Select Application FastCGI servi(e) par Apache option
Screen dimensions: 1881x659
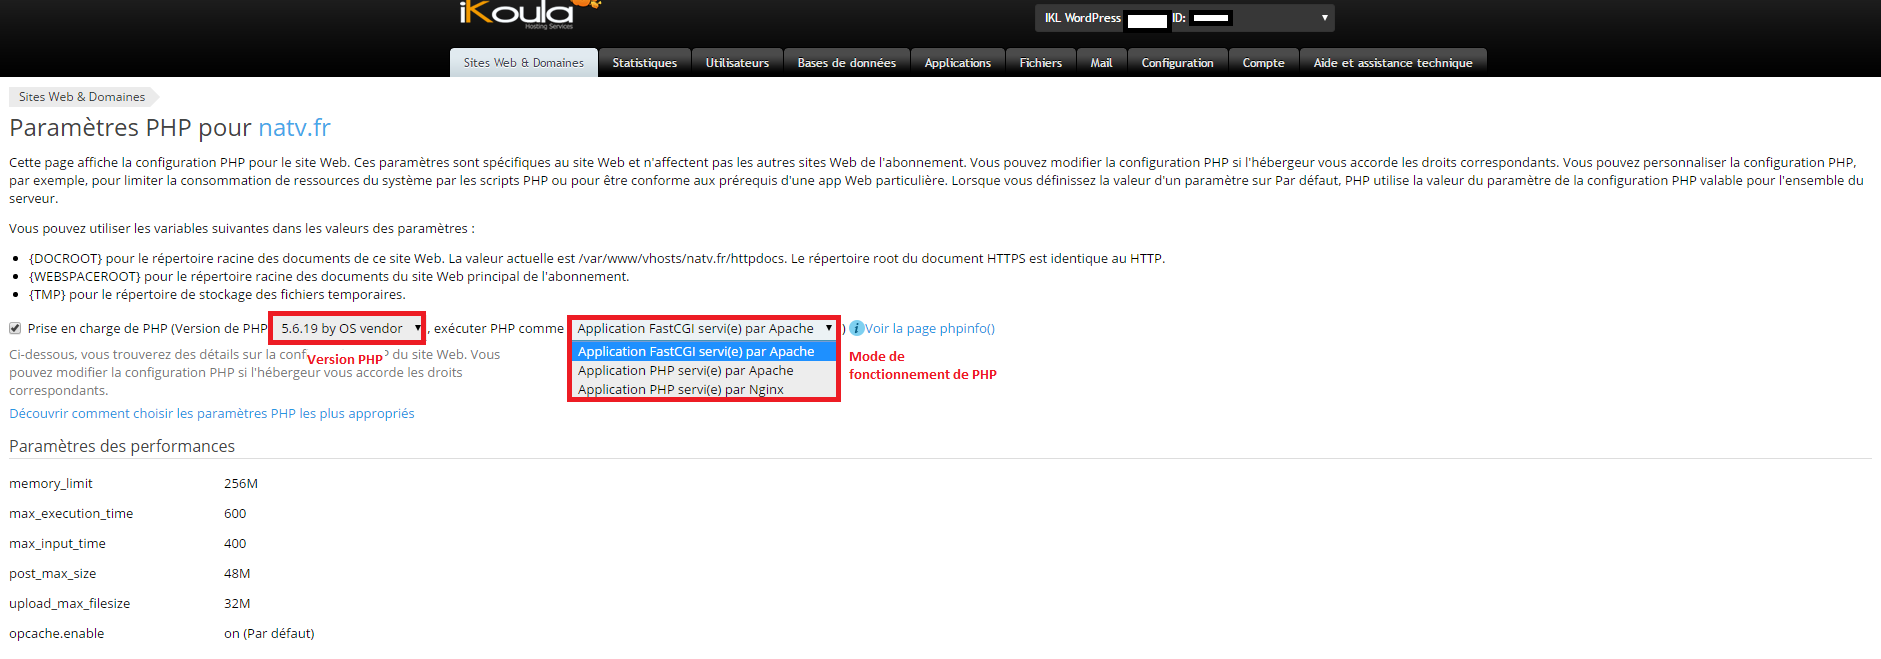pos(696,352)
